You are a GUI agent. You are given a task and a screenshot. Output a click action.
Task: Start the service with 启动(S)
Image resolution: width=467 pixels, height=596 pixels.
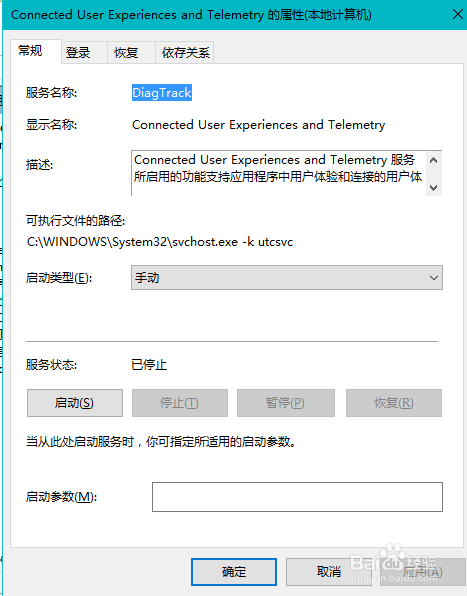[75, 403]
